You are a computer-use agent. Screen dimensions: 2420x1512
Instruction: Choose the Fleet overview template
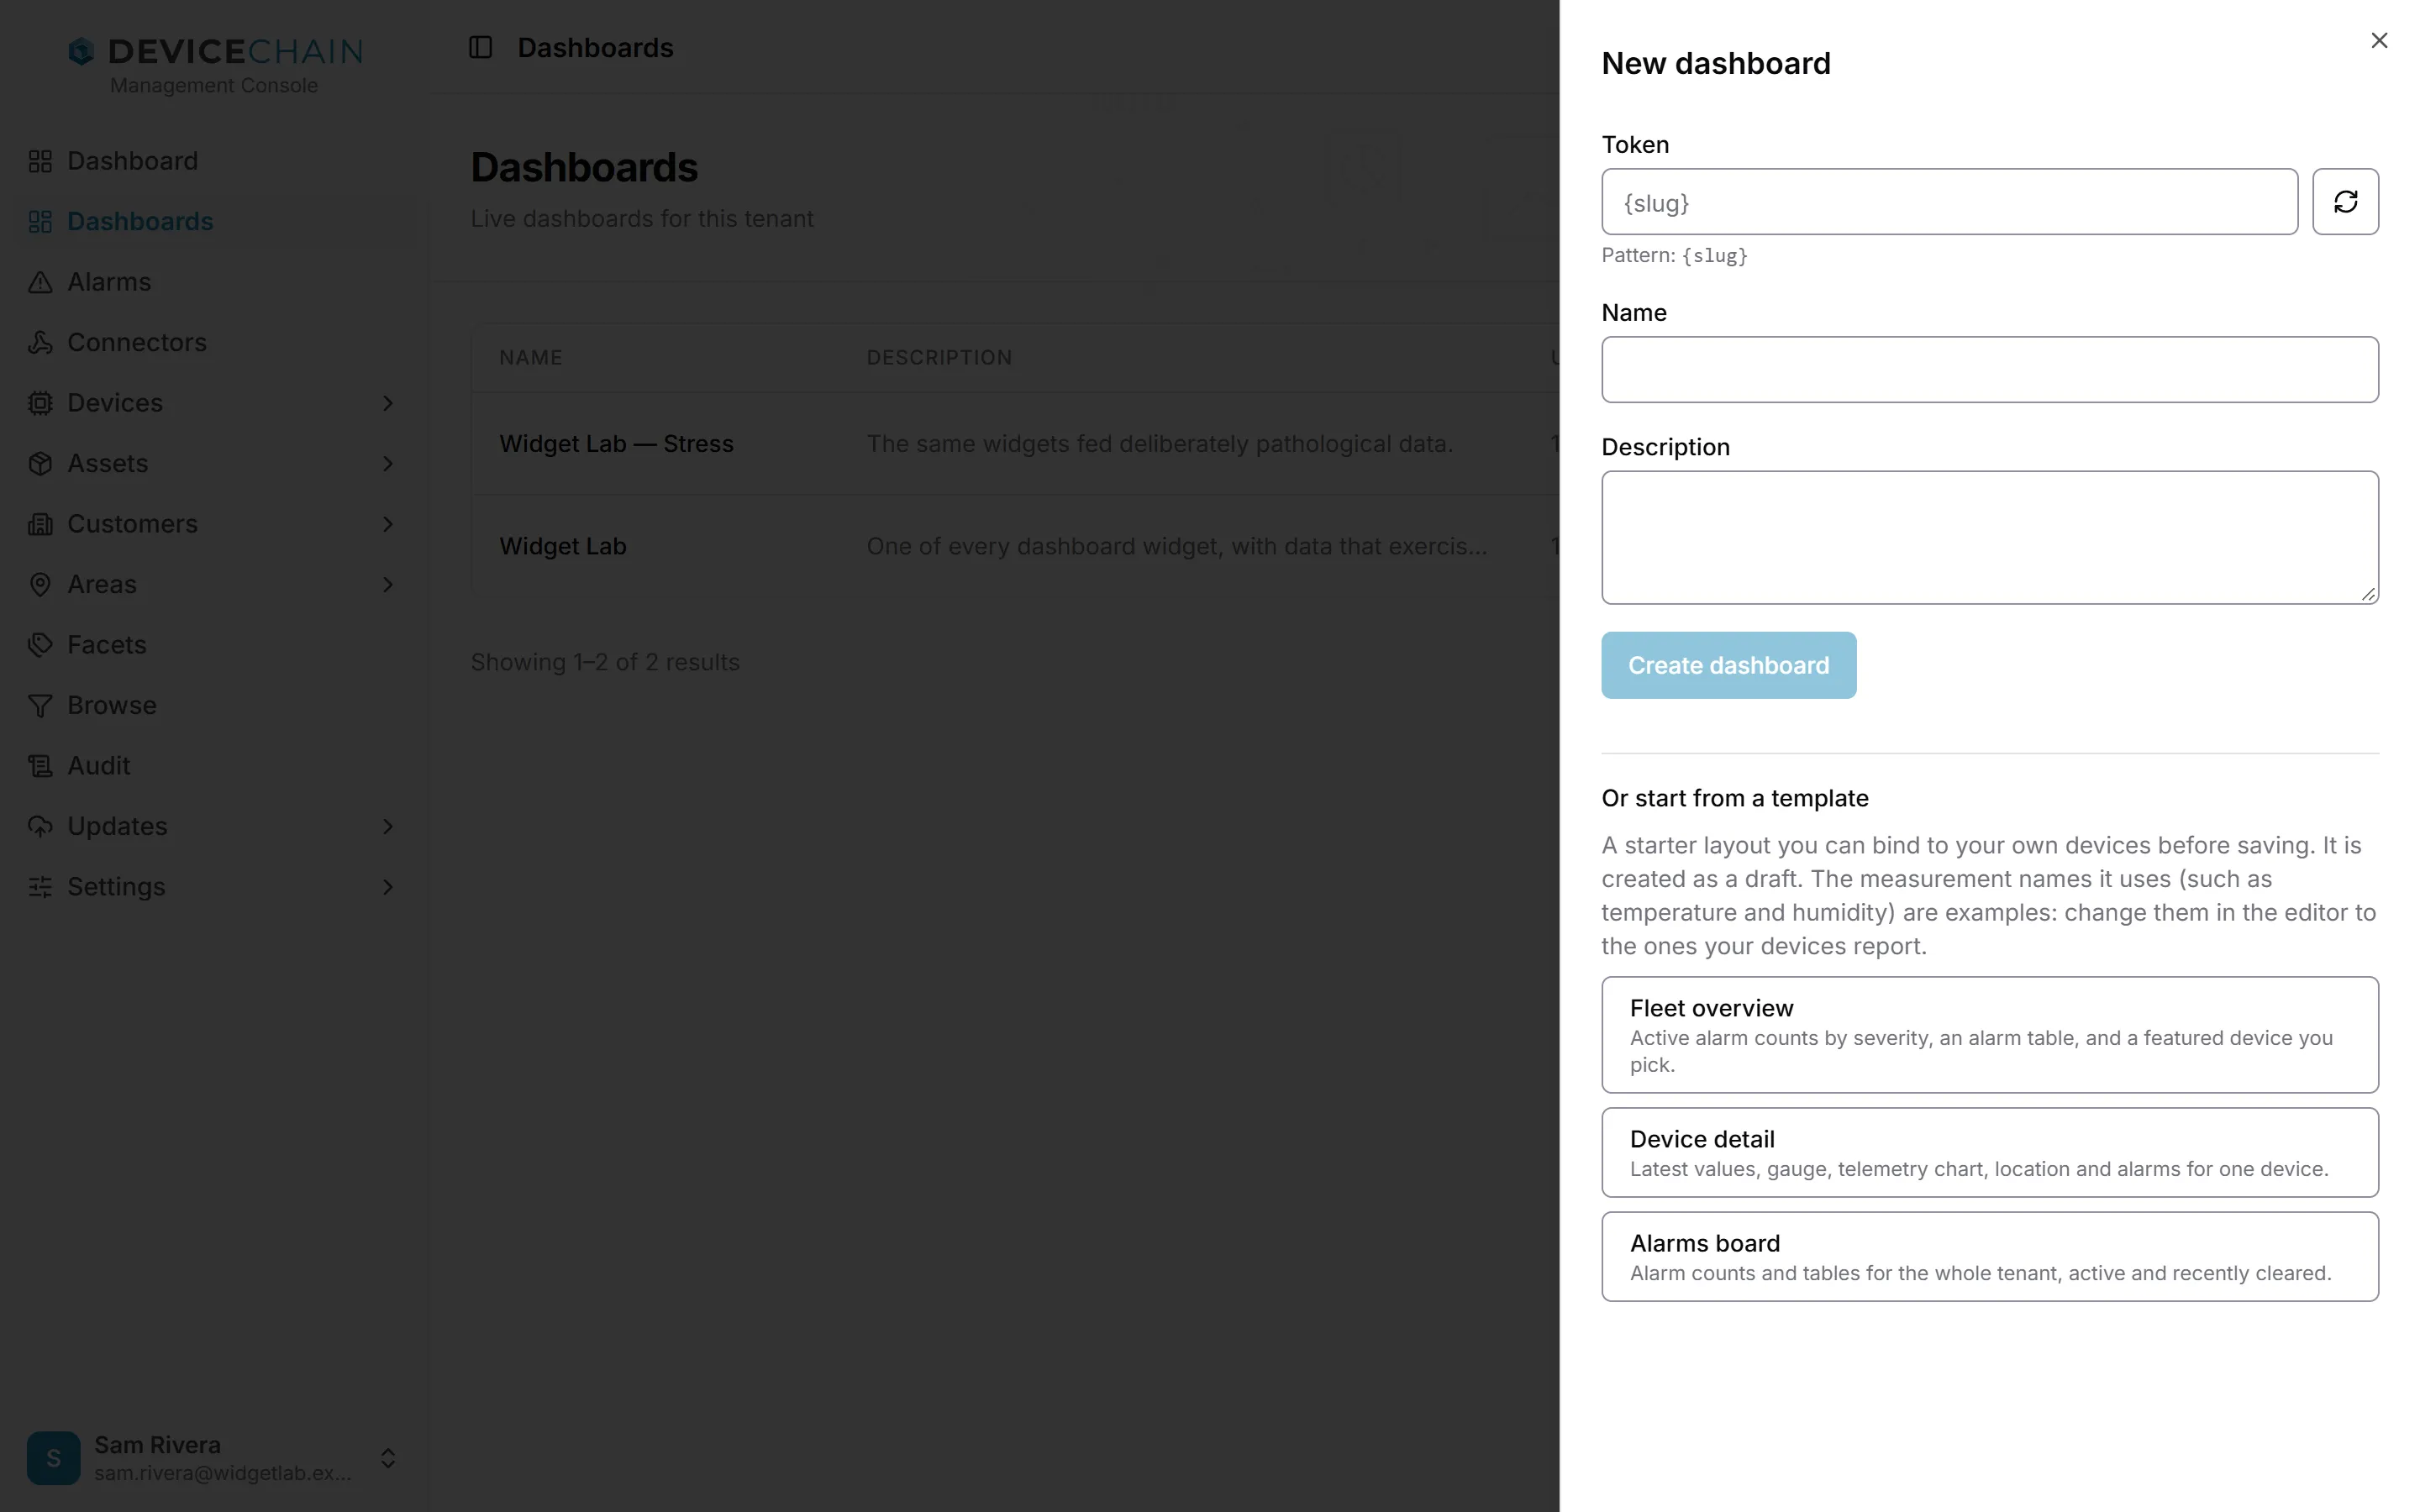pos(1989,1035)
